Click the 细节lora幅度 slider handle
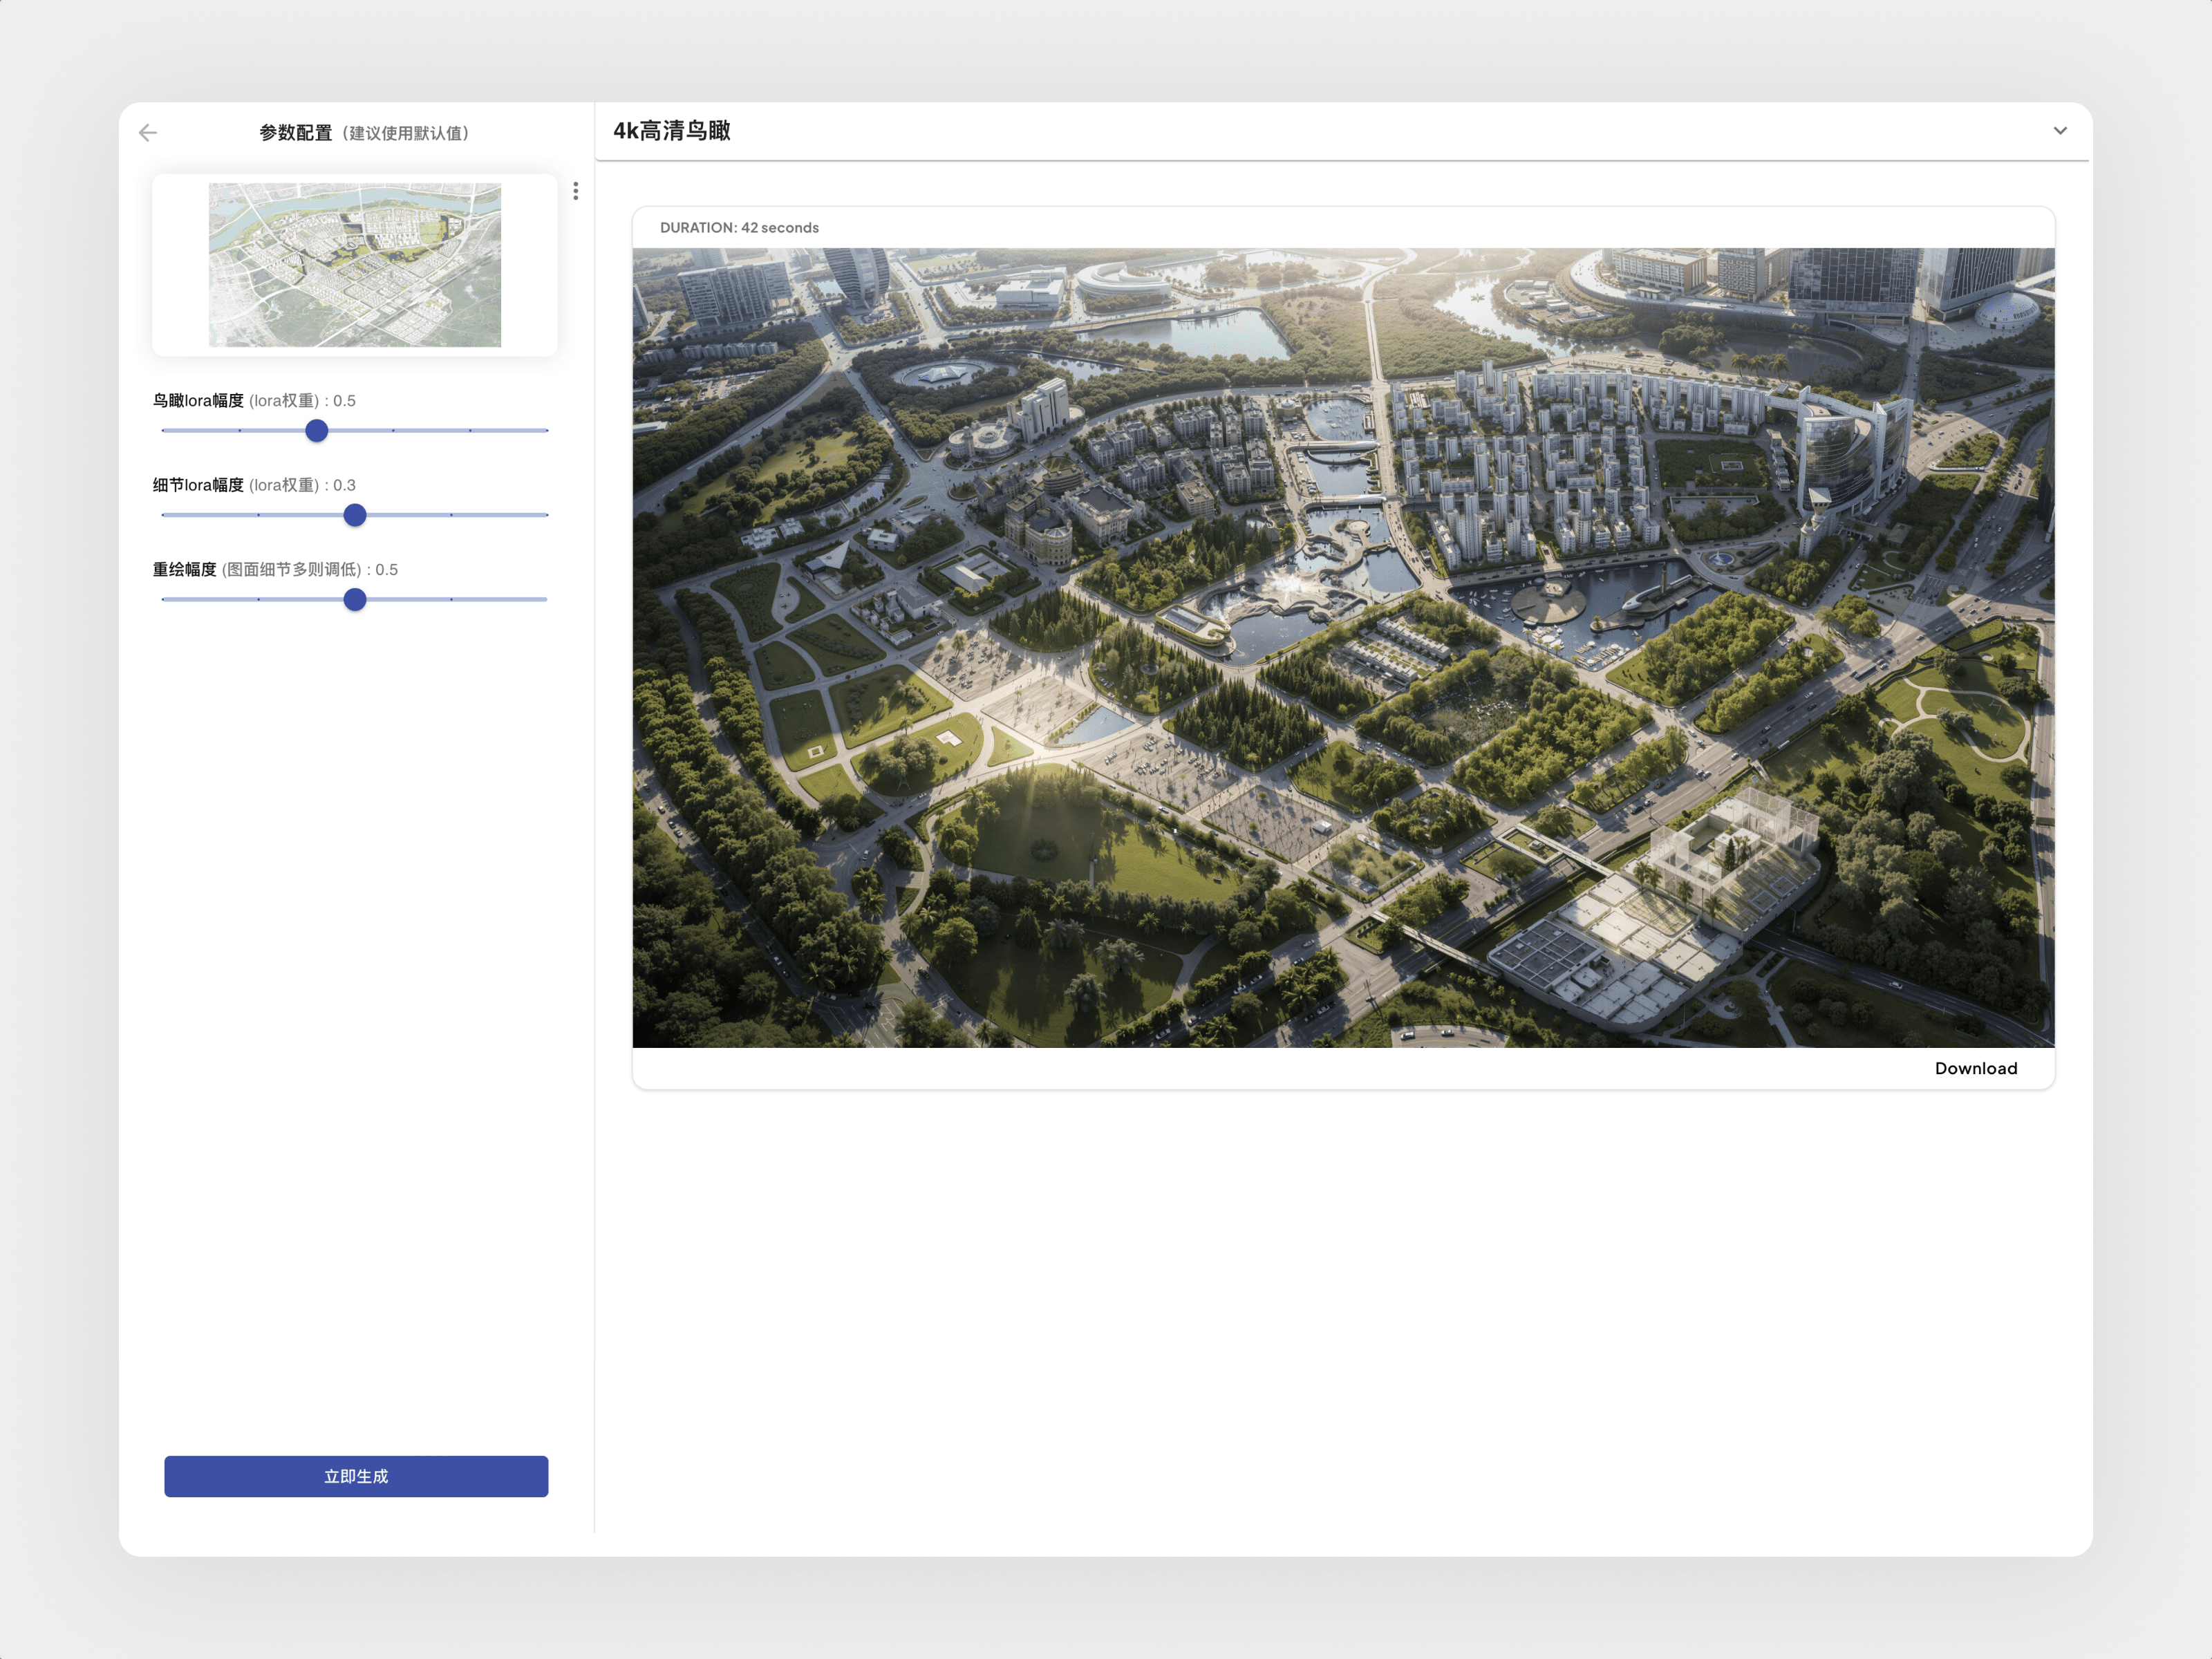2212x1659 pixels. 355,515
